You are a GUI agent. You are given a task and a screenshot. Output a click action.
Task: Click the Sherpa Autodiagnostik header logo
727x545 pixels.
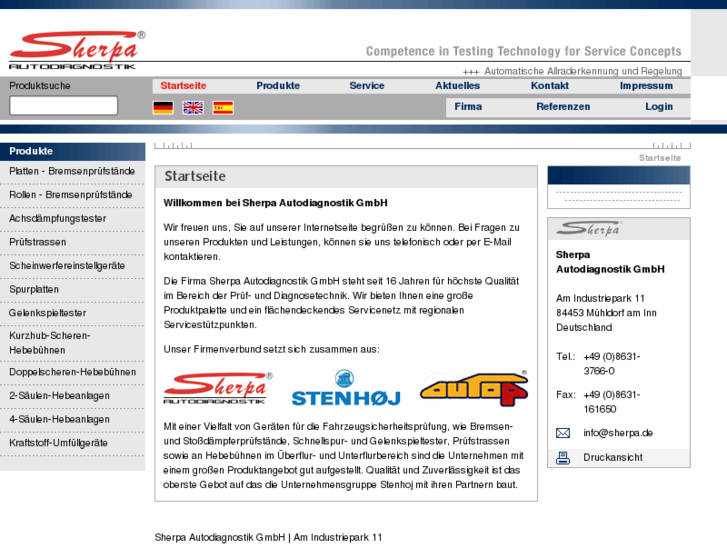pos(77,50)
